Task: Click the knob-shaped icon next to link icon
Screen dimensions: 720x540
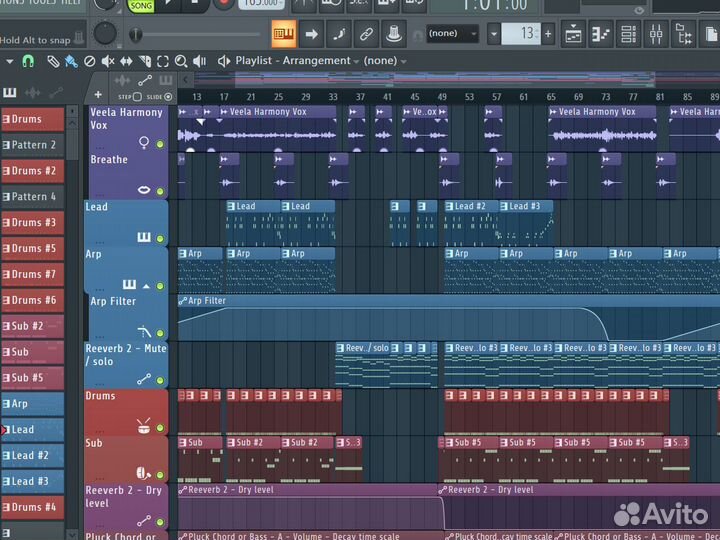Action: (x=394, y=34)
